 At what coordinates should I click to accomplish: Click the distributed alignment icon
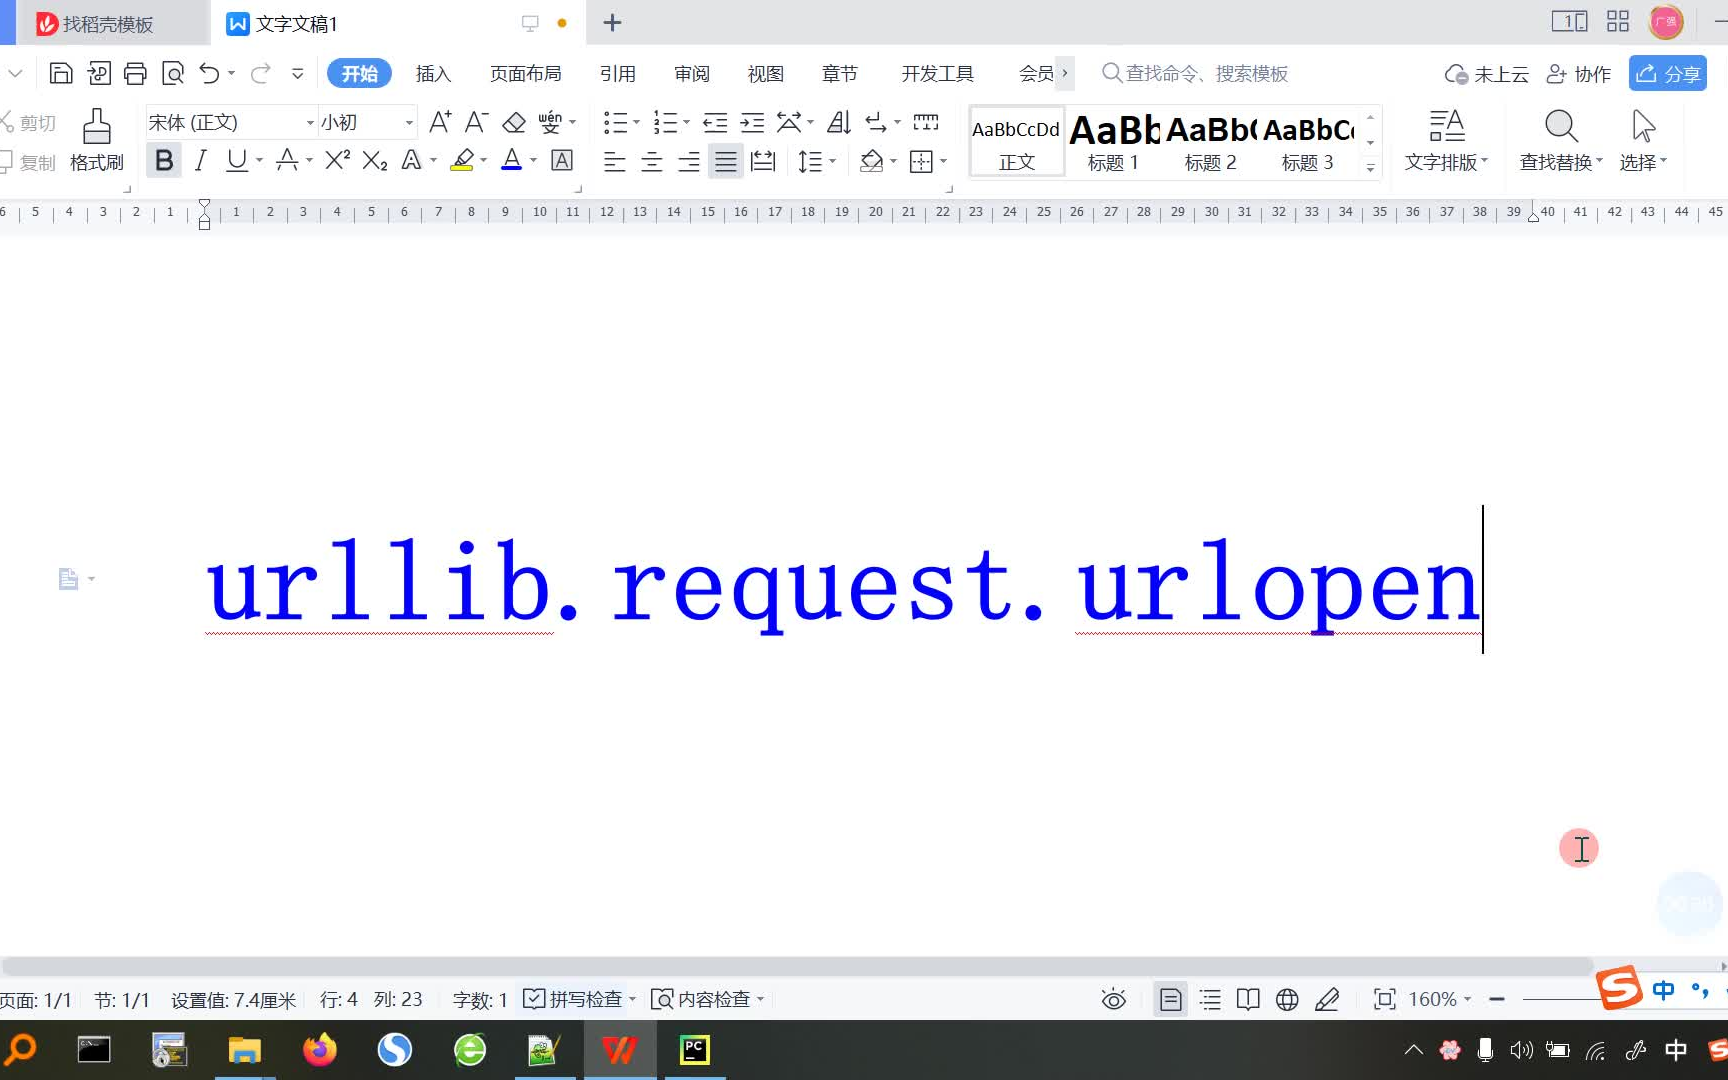(x=763, y=161)
